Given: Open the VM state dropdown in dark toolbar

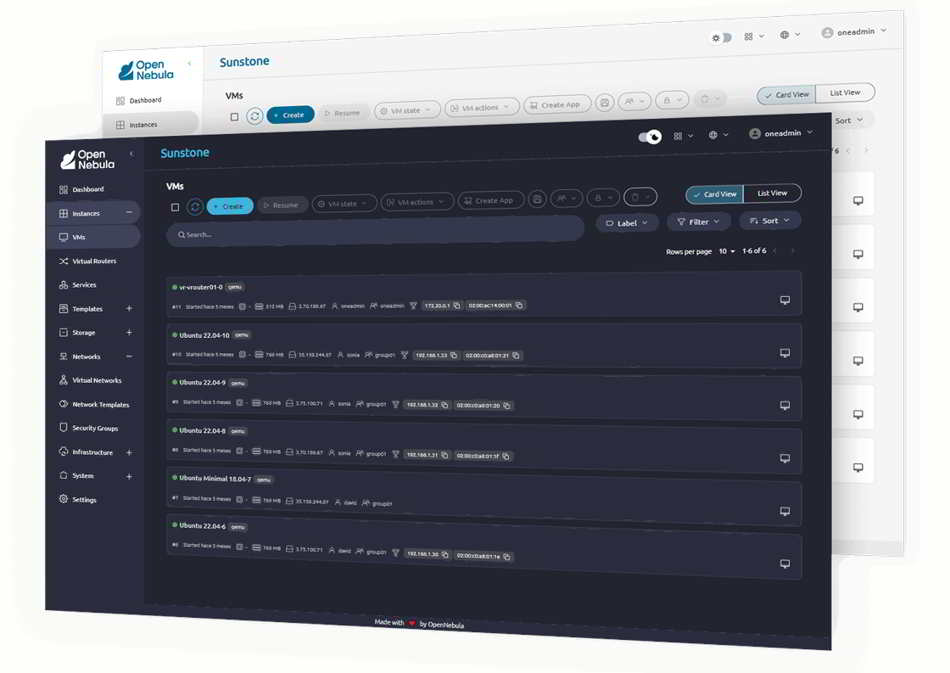Looking at the screenshot, I should tap(344, 204).
